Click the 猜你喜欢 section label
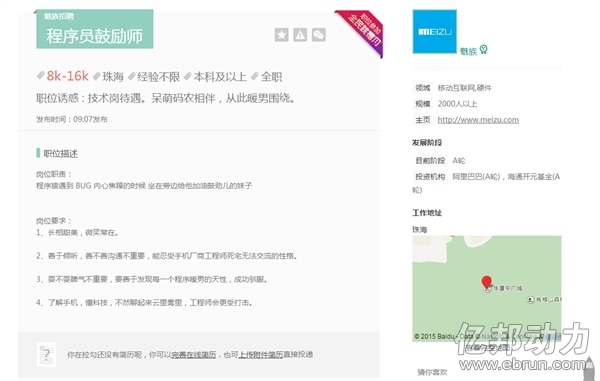Viewport: 600px width, 381px height. click(x=432, y=372)
